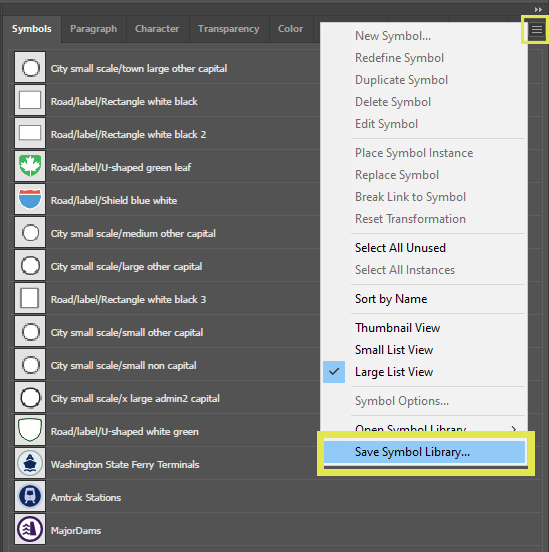
Task: Open Symbol Options... dialog
Action: pyautogui.click(x=424, y=401)
